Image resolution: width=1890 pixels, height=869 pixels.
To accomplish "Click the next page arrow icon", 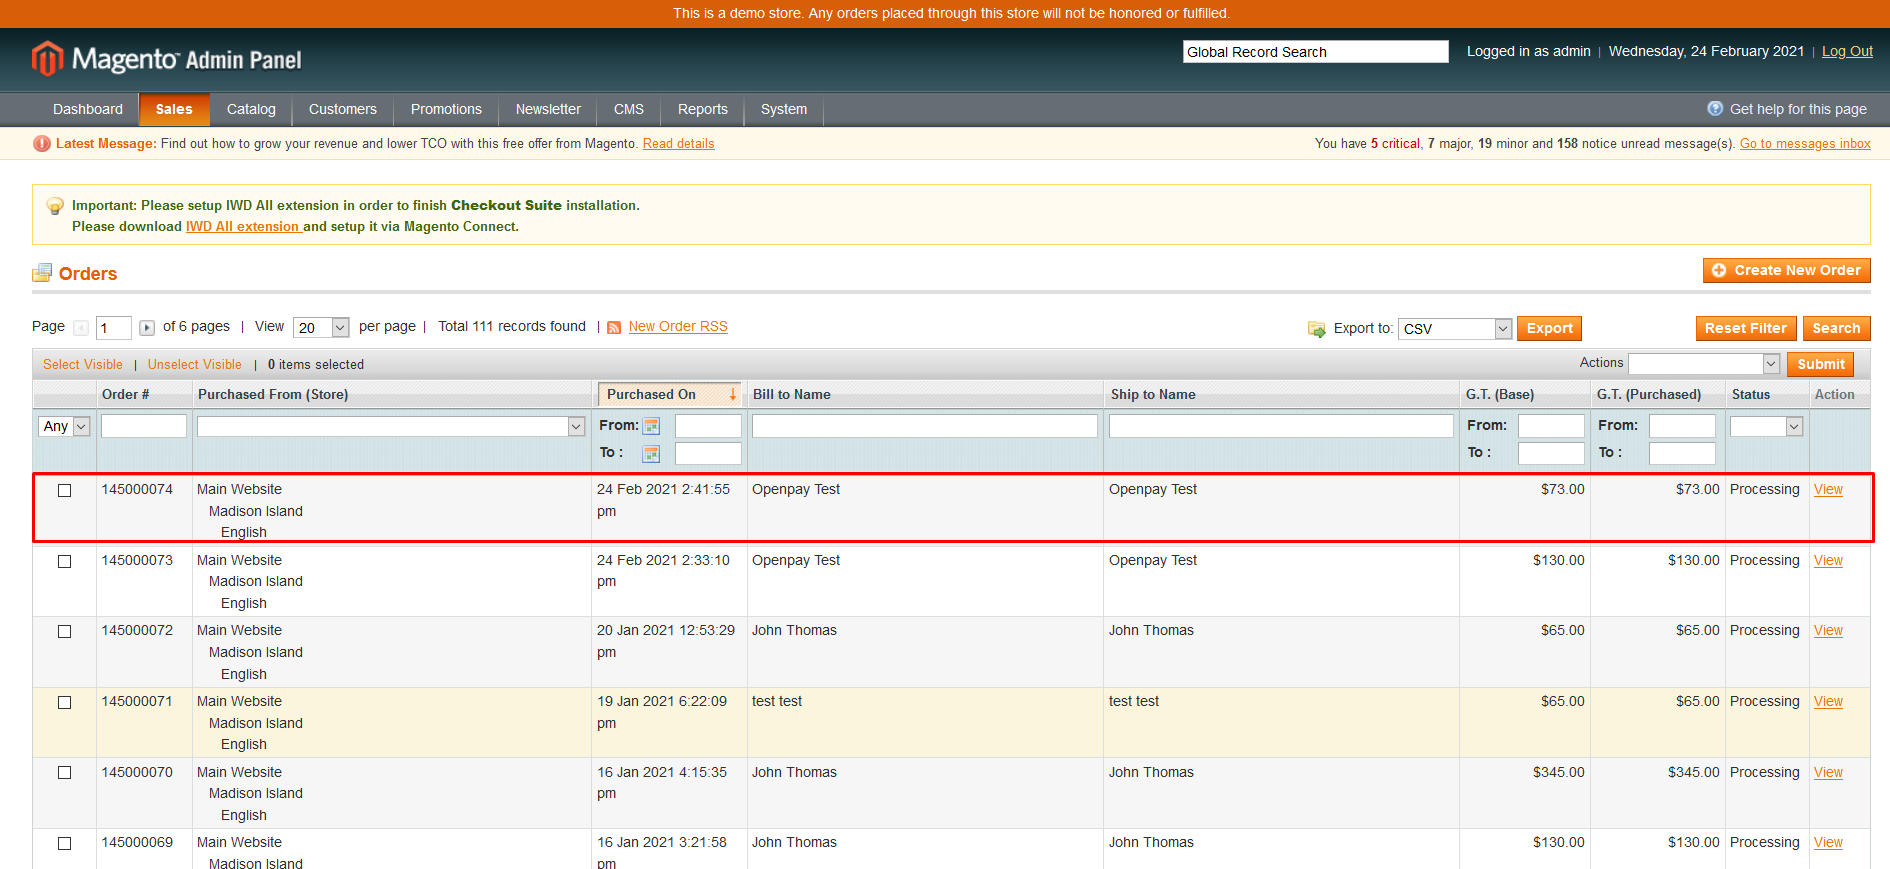I will click(147, 328).
